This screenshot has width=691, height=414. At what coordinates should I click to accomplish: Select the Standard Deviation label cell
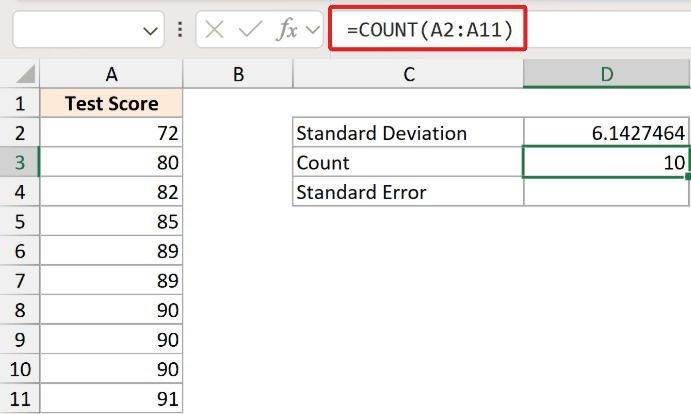(x=408, y=133)
